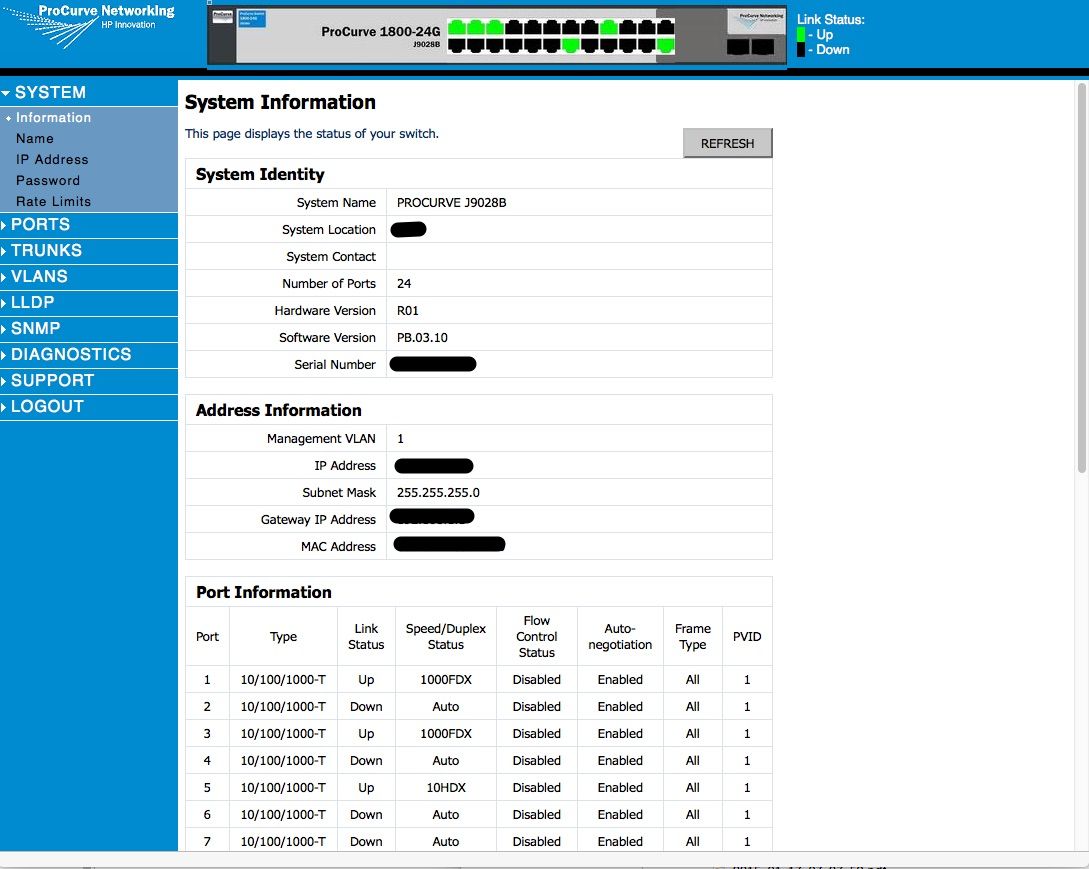Click the Address Information section heading
The height and width of the screenshot is (869, 1089).
point(279,410)
